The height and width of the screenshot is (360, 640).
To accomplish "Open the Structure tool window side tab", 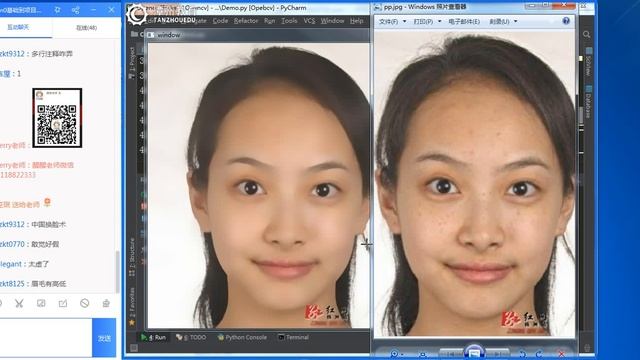I will pos(132,257).
